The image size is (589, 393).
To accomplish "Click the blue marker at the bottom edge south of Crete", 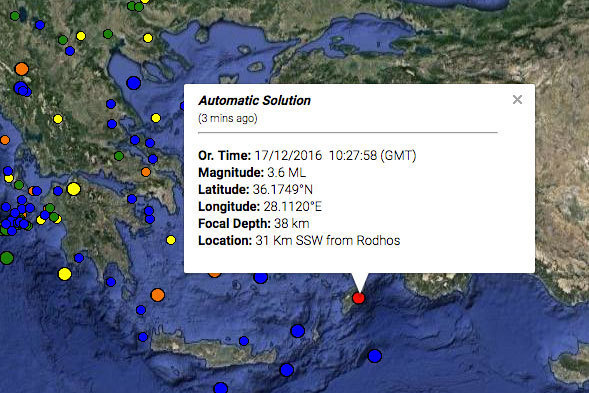I will pos(220,388).
